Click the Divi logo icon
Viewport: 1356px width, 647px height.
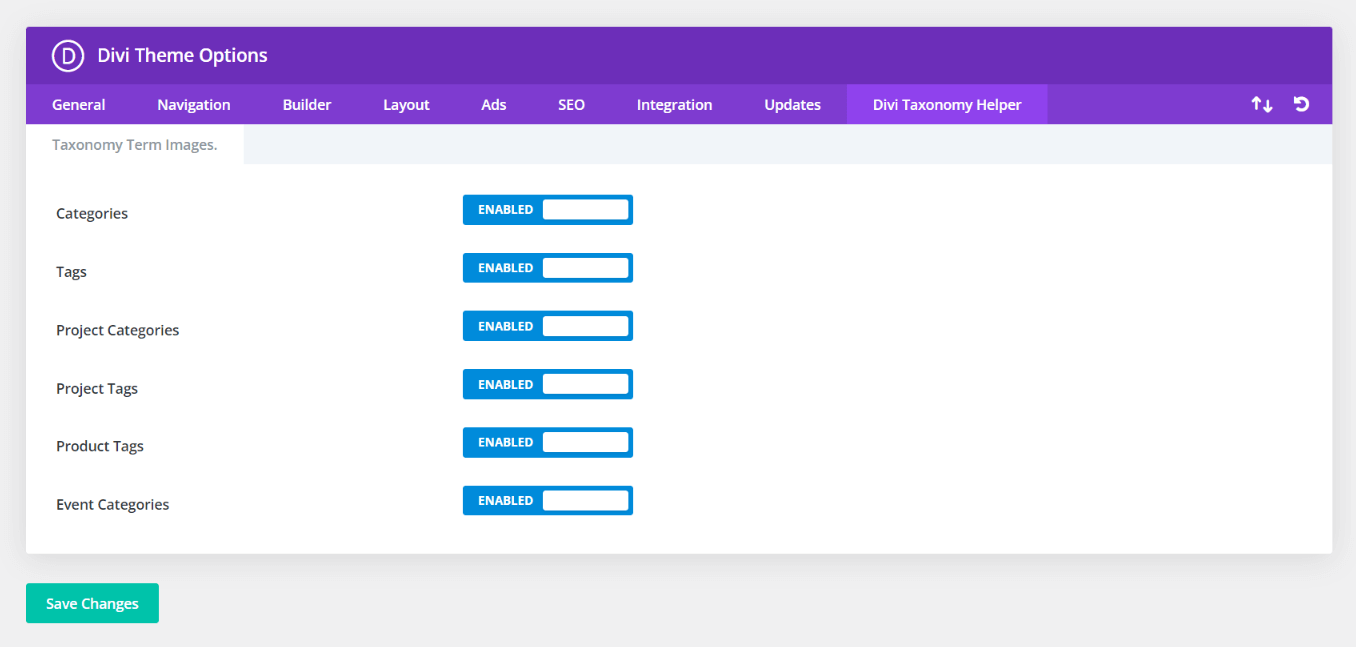[x=68, y=56]
